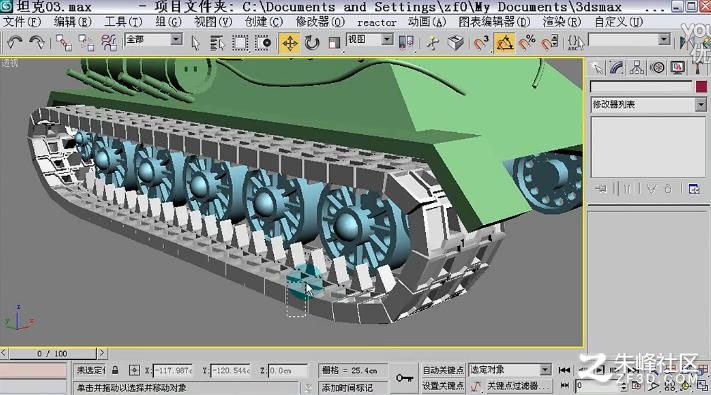Select the Scale tool icon
The image size is (711, 395).
[x=334, y=43]
